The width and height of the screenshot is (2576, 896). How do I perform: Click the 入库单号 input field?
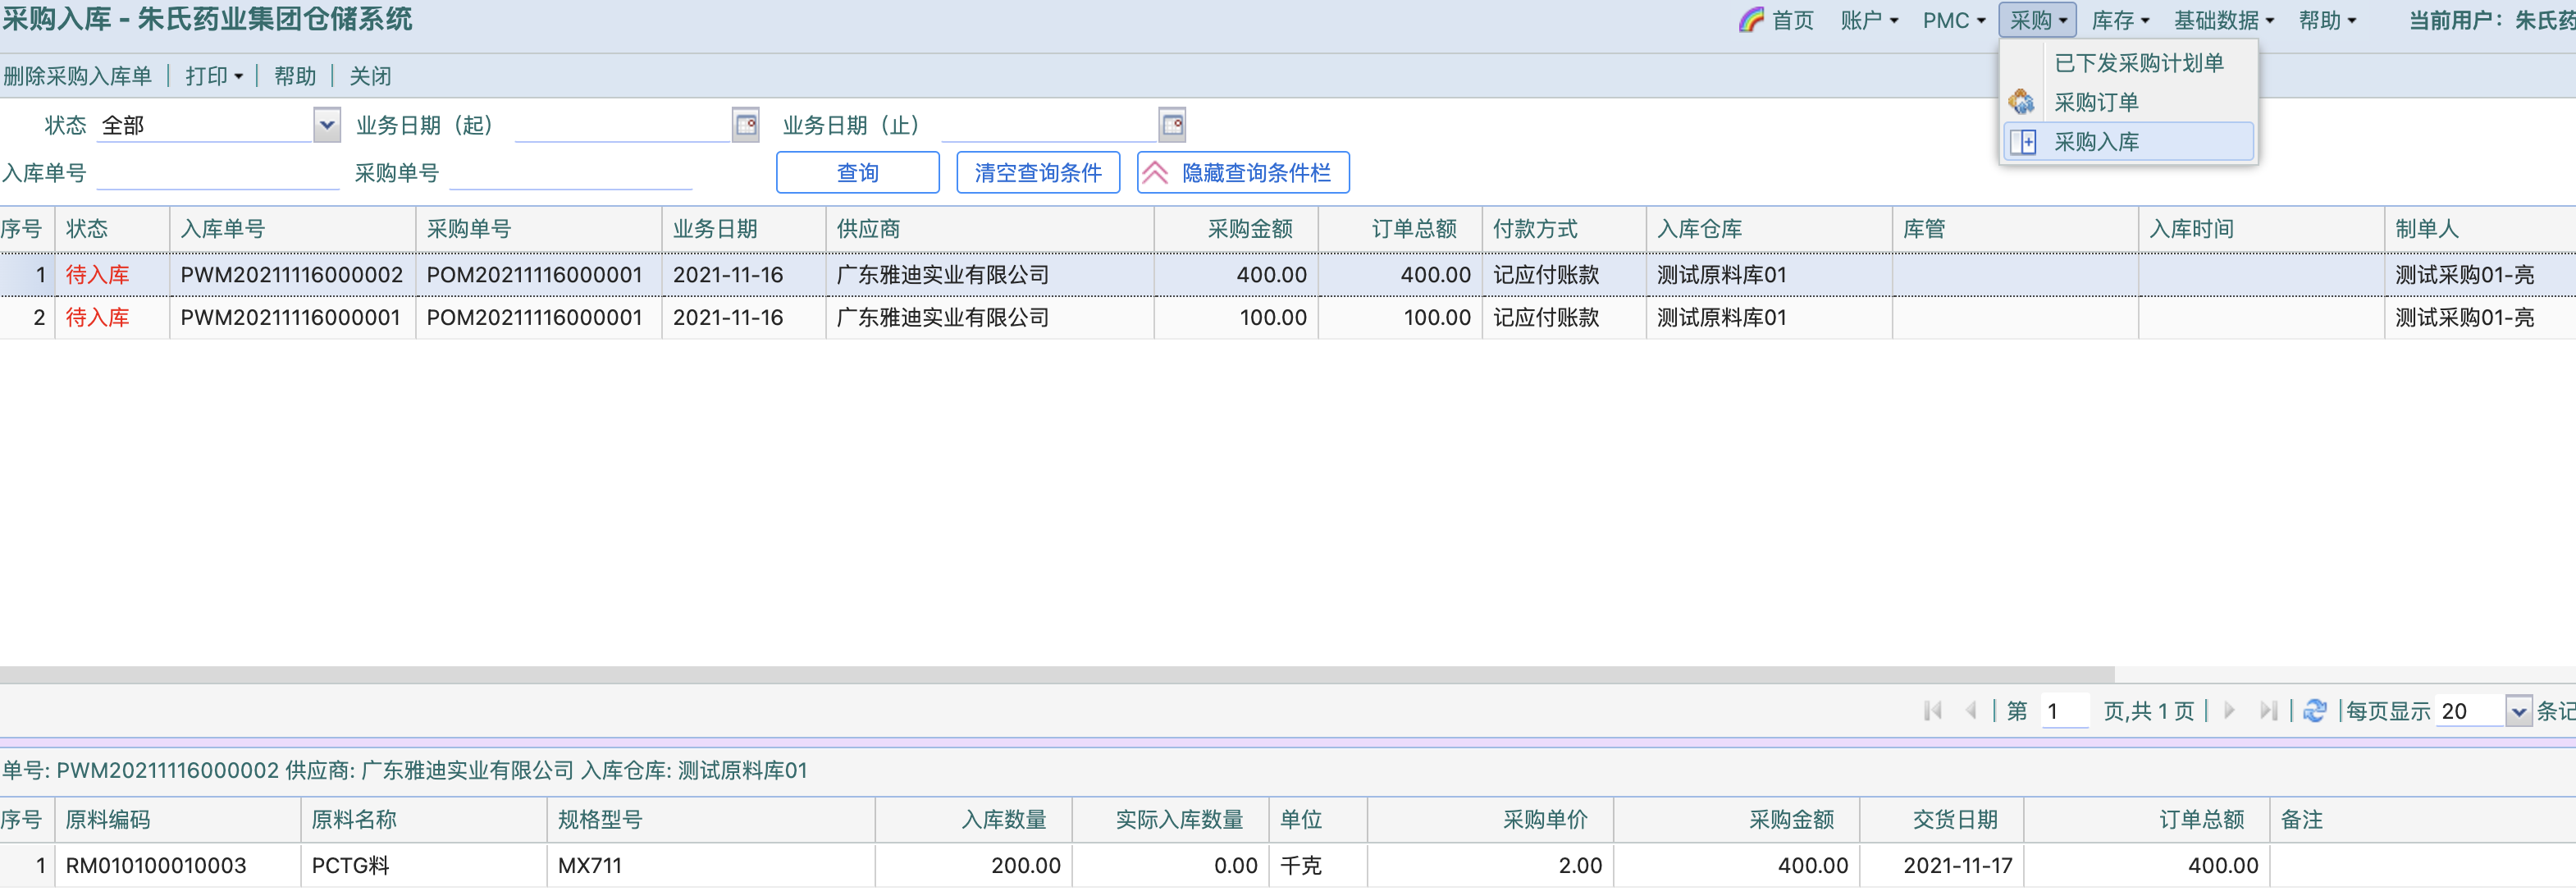217,173
